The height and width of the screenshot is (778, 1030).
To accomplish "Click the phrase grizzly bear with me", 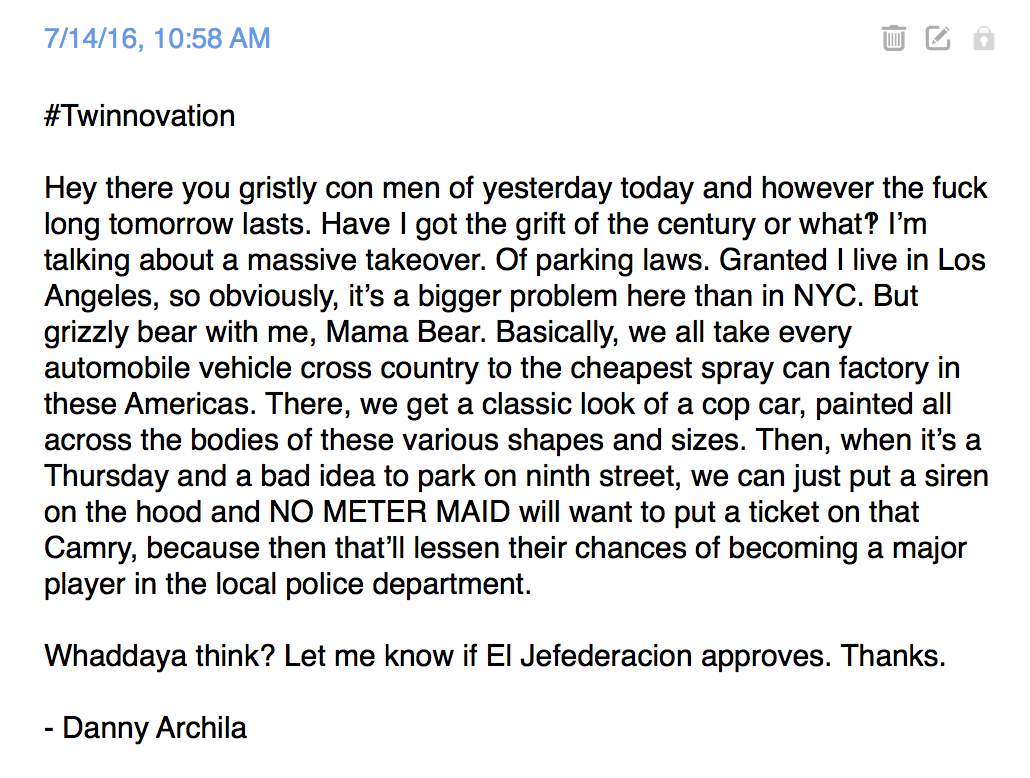I will click(x=181, y=332).
